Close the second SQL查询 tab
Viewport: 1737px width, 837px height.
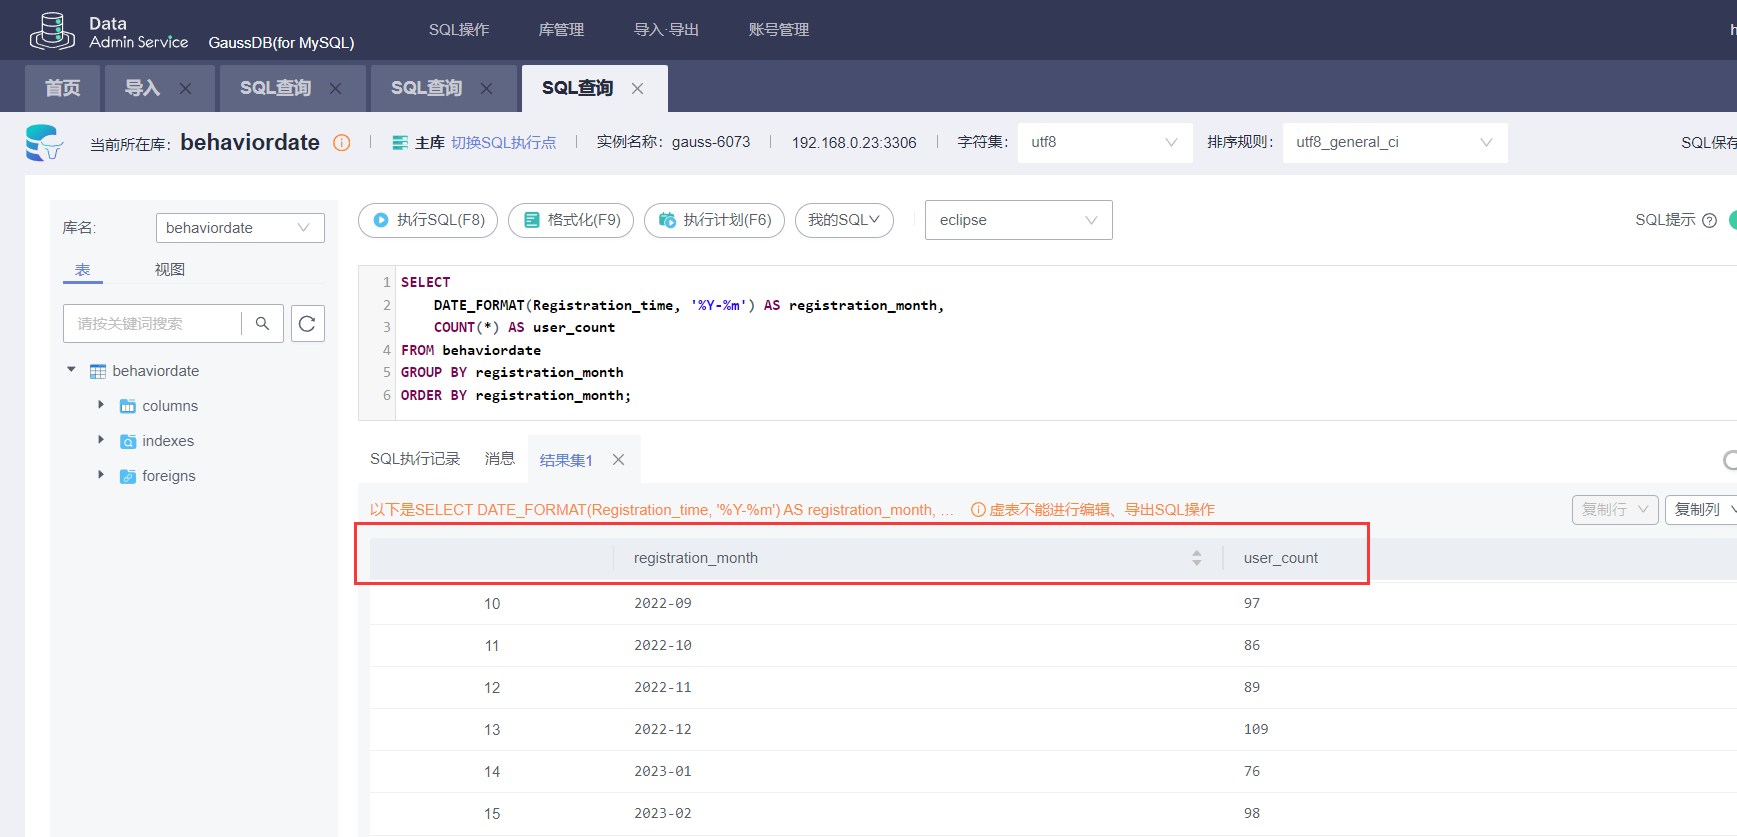(486, 88)
